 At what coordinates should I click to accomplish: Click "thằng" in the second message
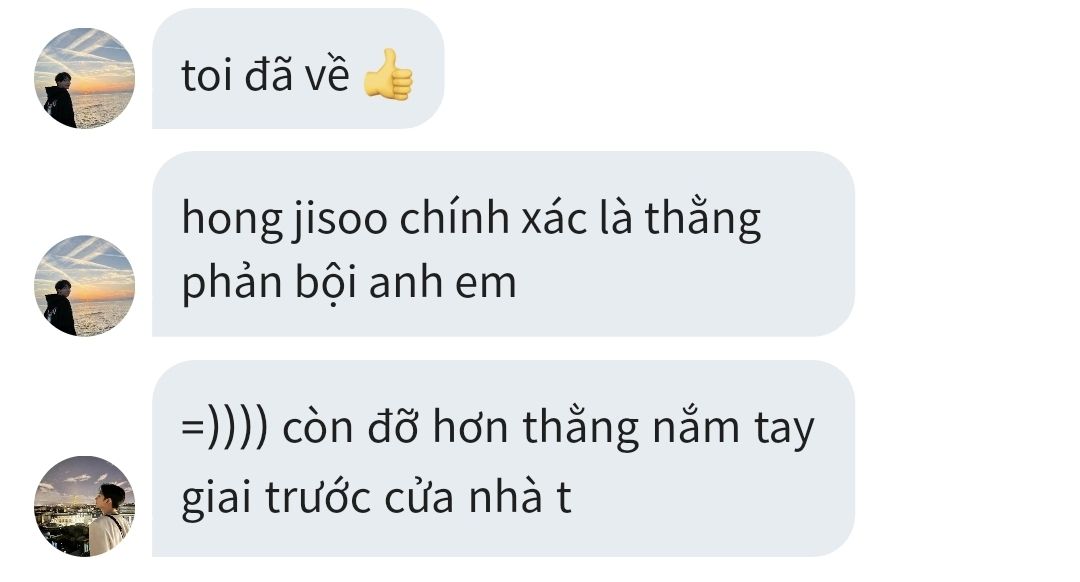(x=703, y=219)
